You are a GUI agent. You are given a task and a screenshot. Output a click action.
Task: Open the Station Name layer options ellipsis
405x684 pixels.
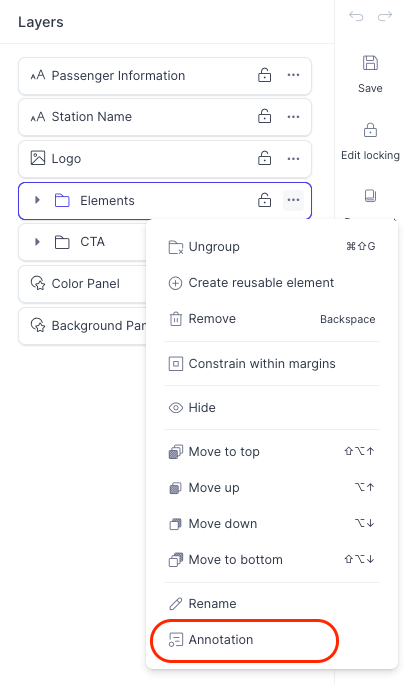(293, 116)
